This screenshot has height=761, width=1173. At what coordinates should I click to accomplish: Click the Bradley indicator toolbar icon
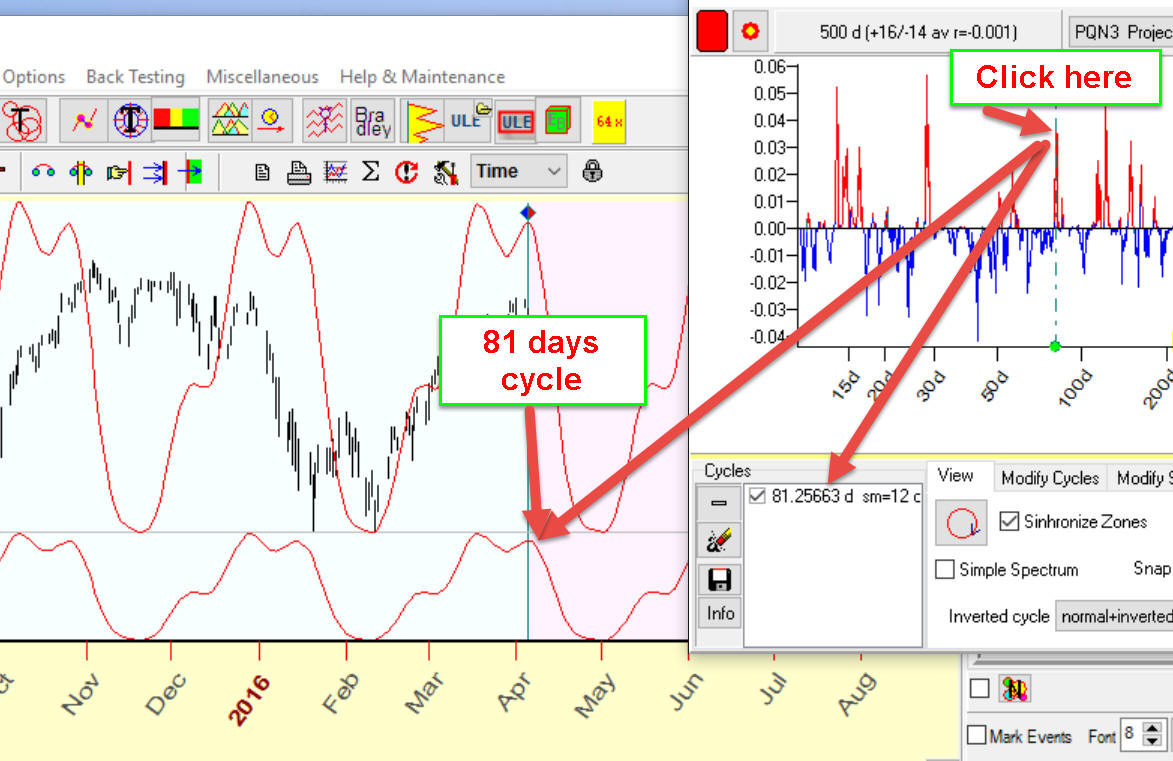pos(373,121)
